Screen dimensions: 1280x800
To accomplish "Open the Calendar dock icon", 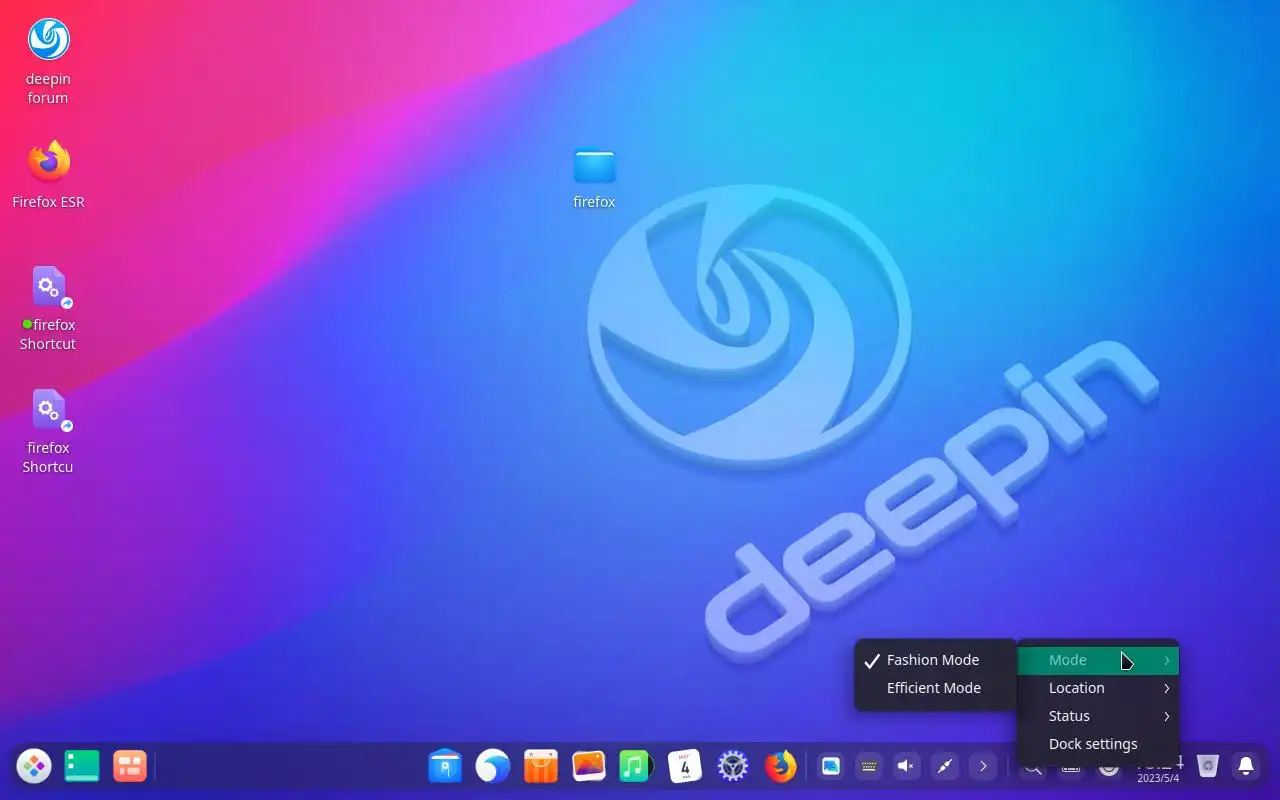I will (685, 767).
